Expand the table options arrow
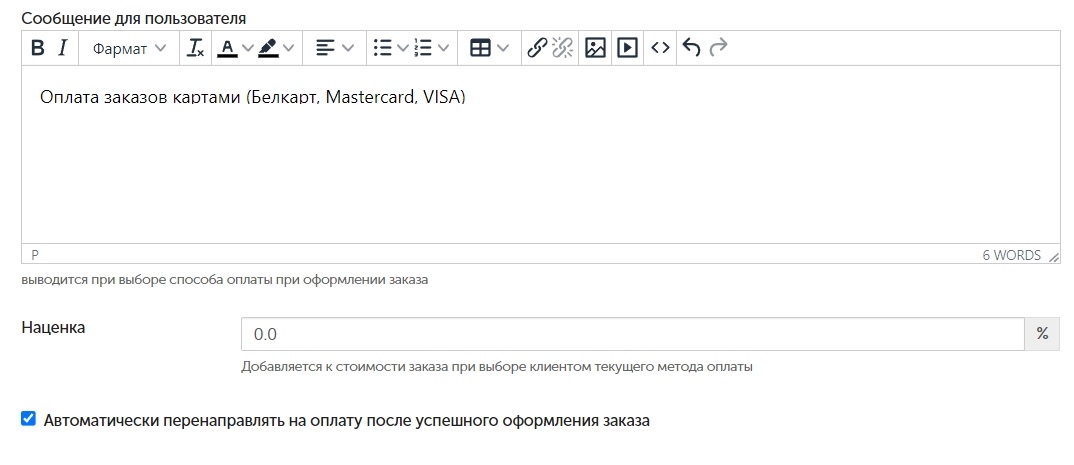1074x465 pixels. pos(503,48)
